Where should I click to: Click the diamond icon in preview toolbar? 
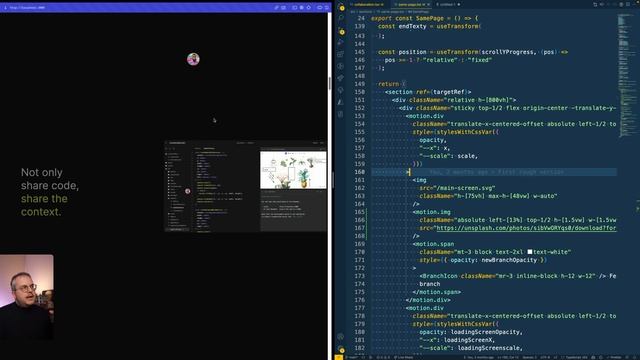(309, 7)
